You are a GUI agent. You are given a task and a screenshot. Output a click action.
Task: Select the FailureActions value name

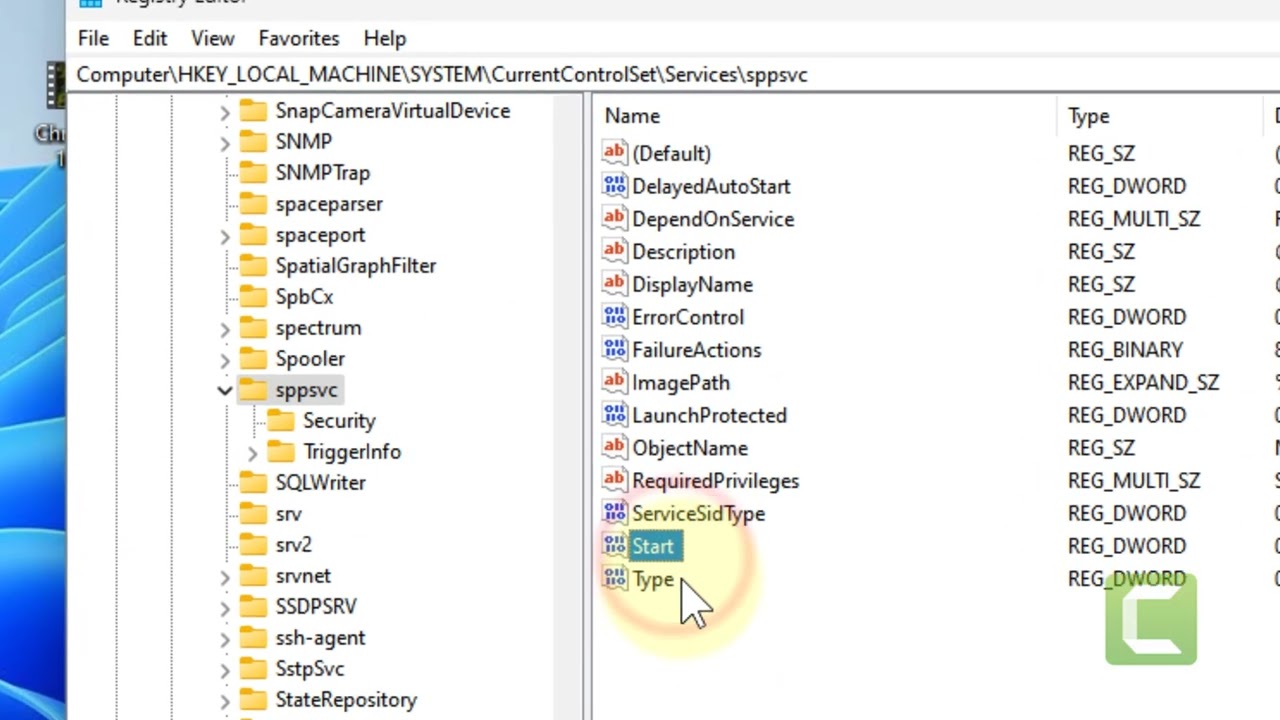pyautogui.click(x=697, y=350)
